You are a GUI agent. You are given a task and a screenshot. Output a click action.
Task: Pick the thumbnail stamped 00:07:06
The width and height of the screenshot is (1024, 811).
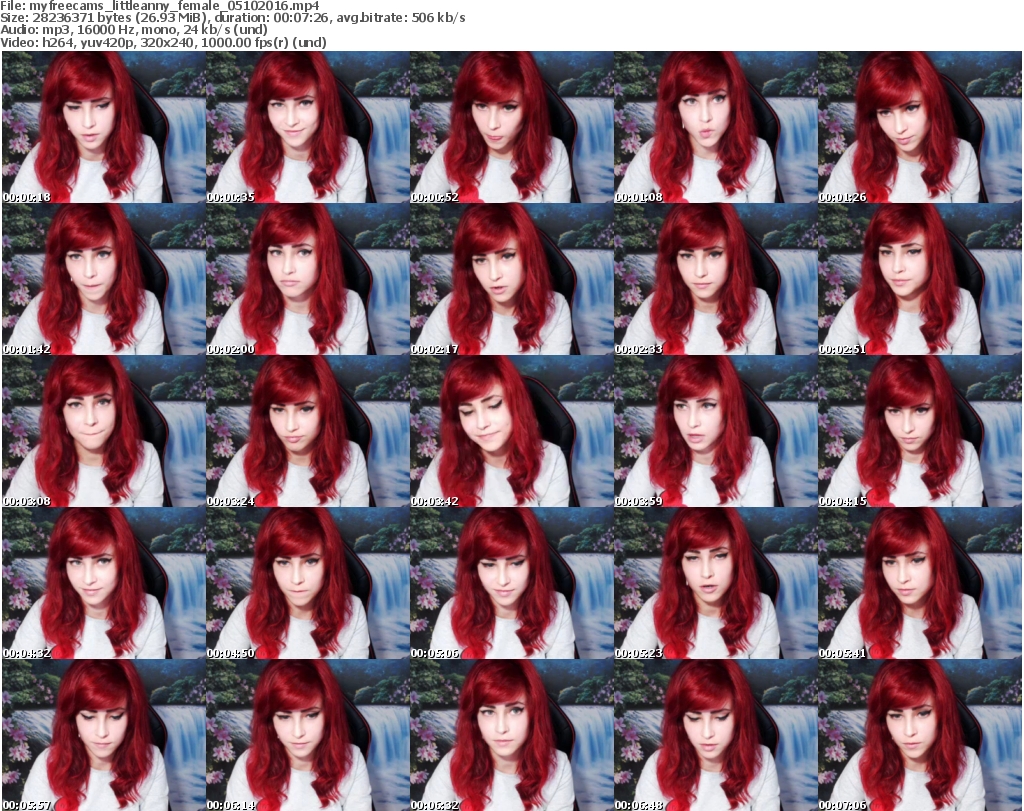919,735
